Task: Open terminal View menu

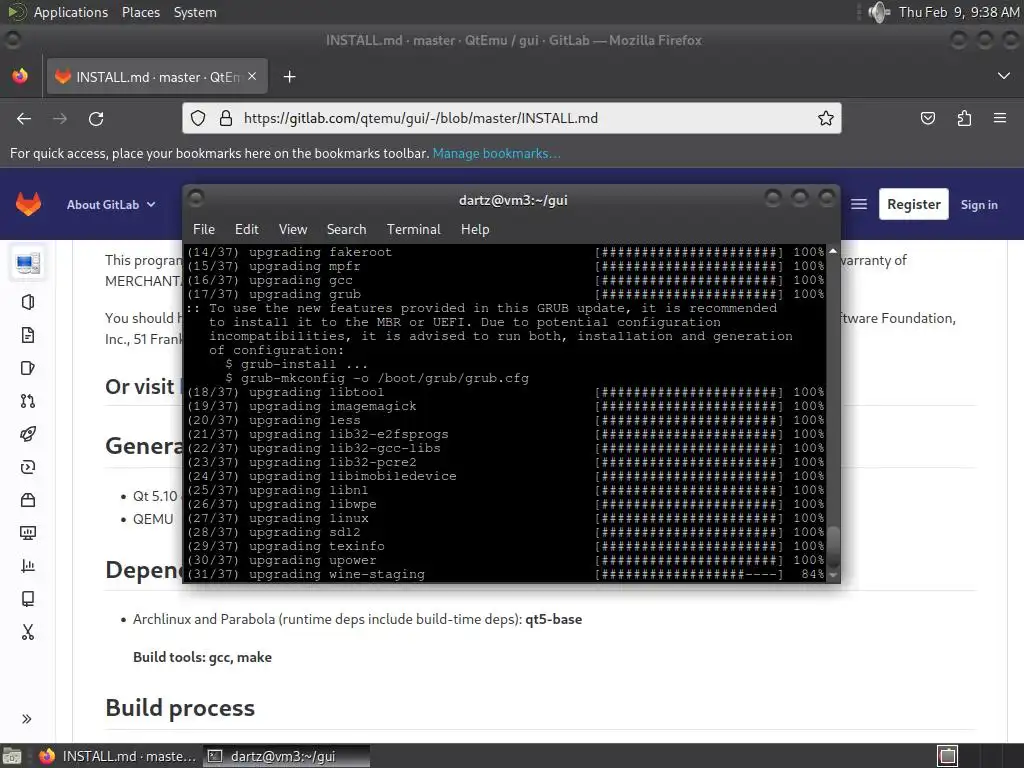Action: tap(293, 229)
